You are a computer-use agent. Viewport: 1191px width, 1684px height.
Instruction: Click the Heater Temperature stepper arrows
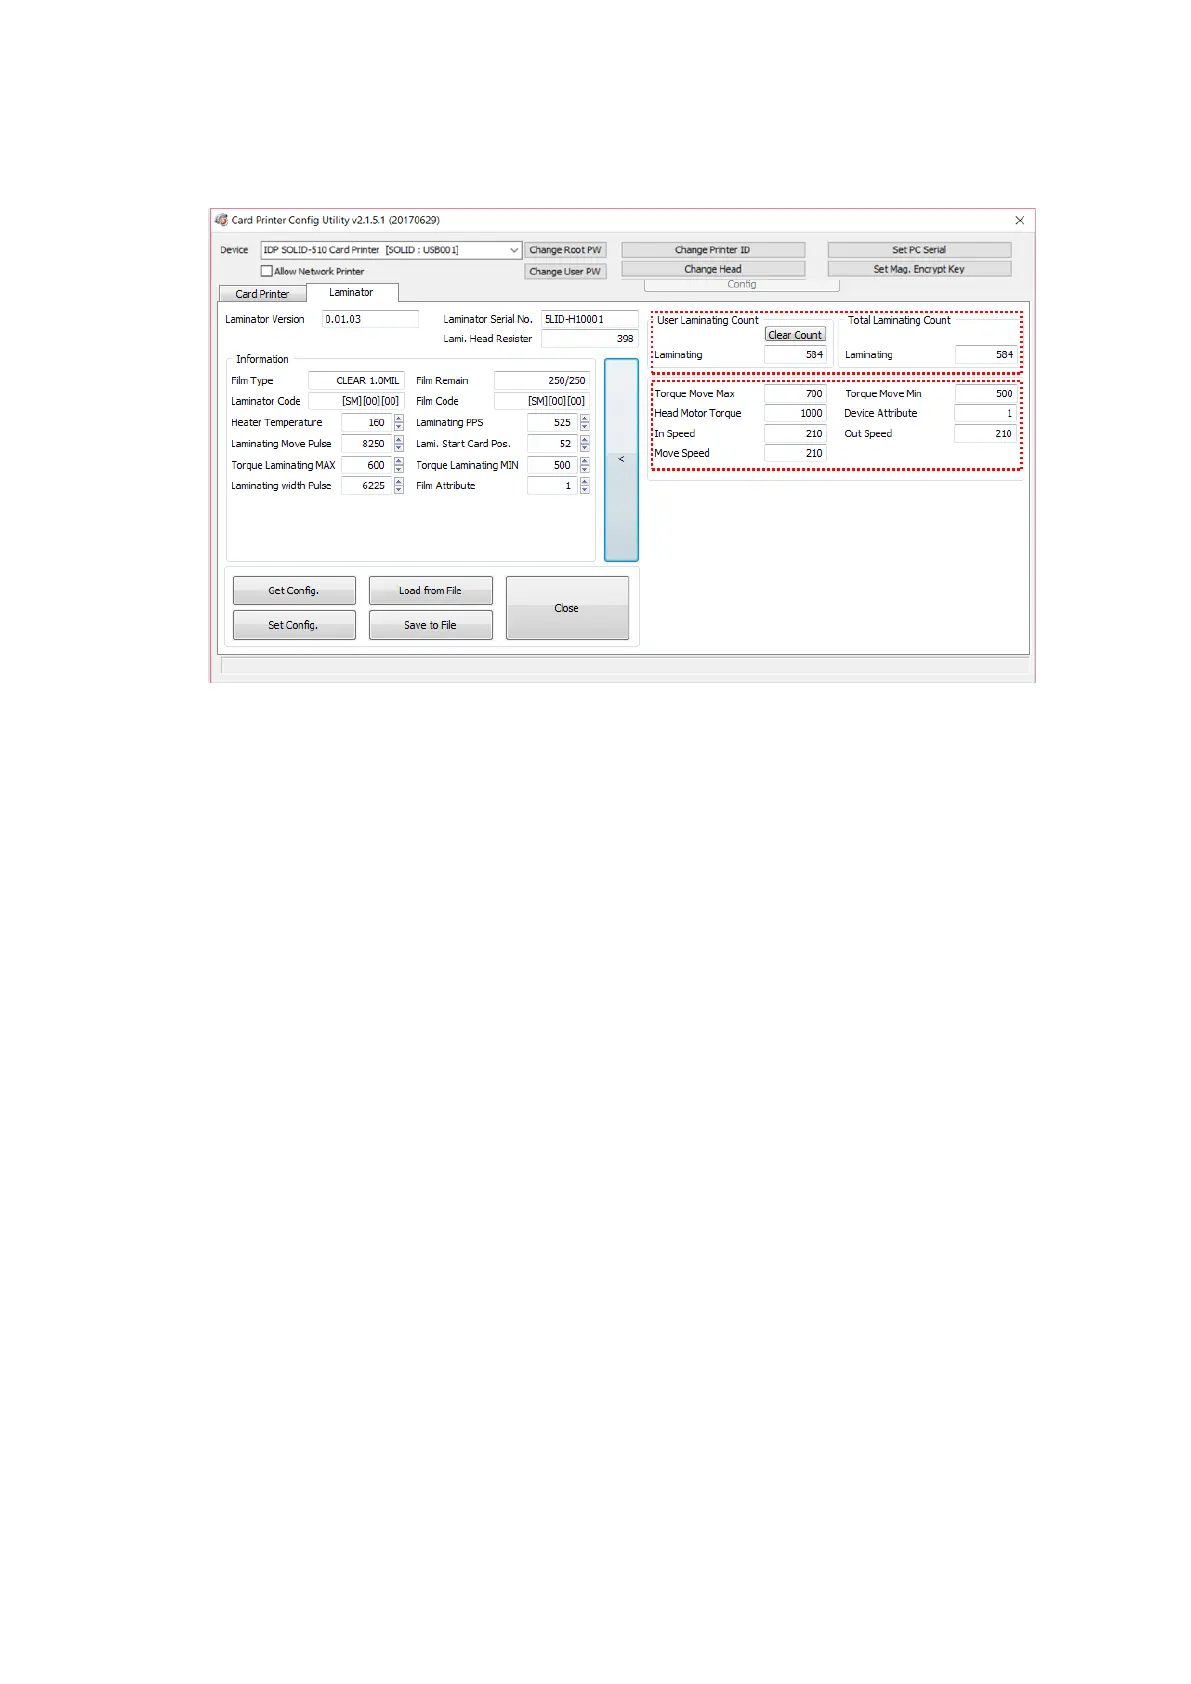[399, 423]
